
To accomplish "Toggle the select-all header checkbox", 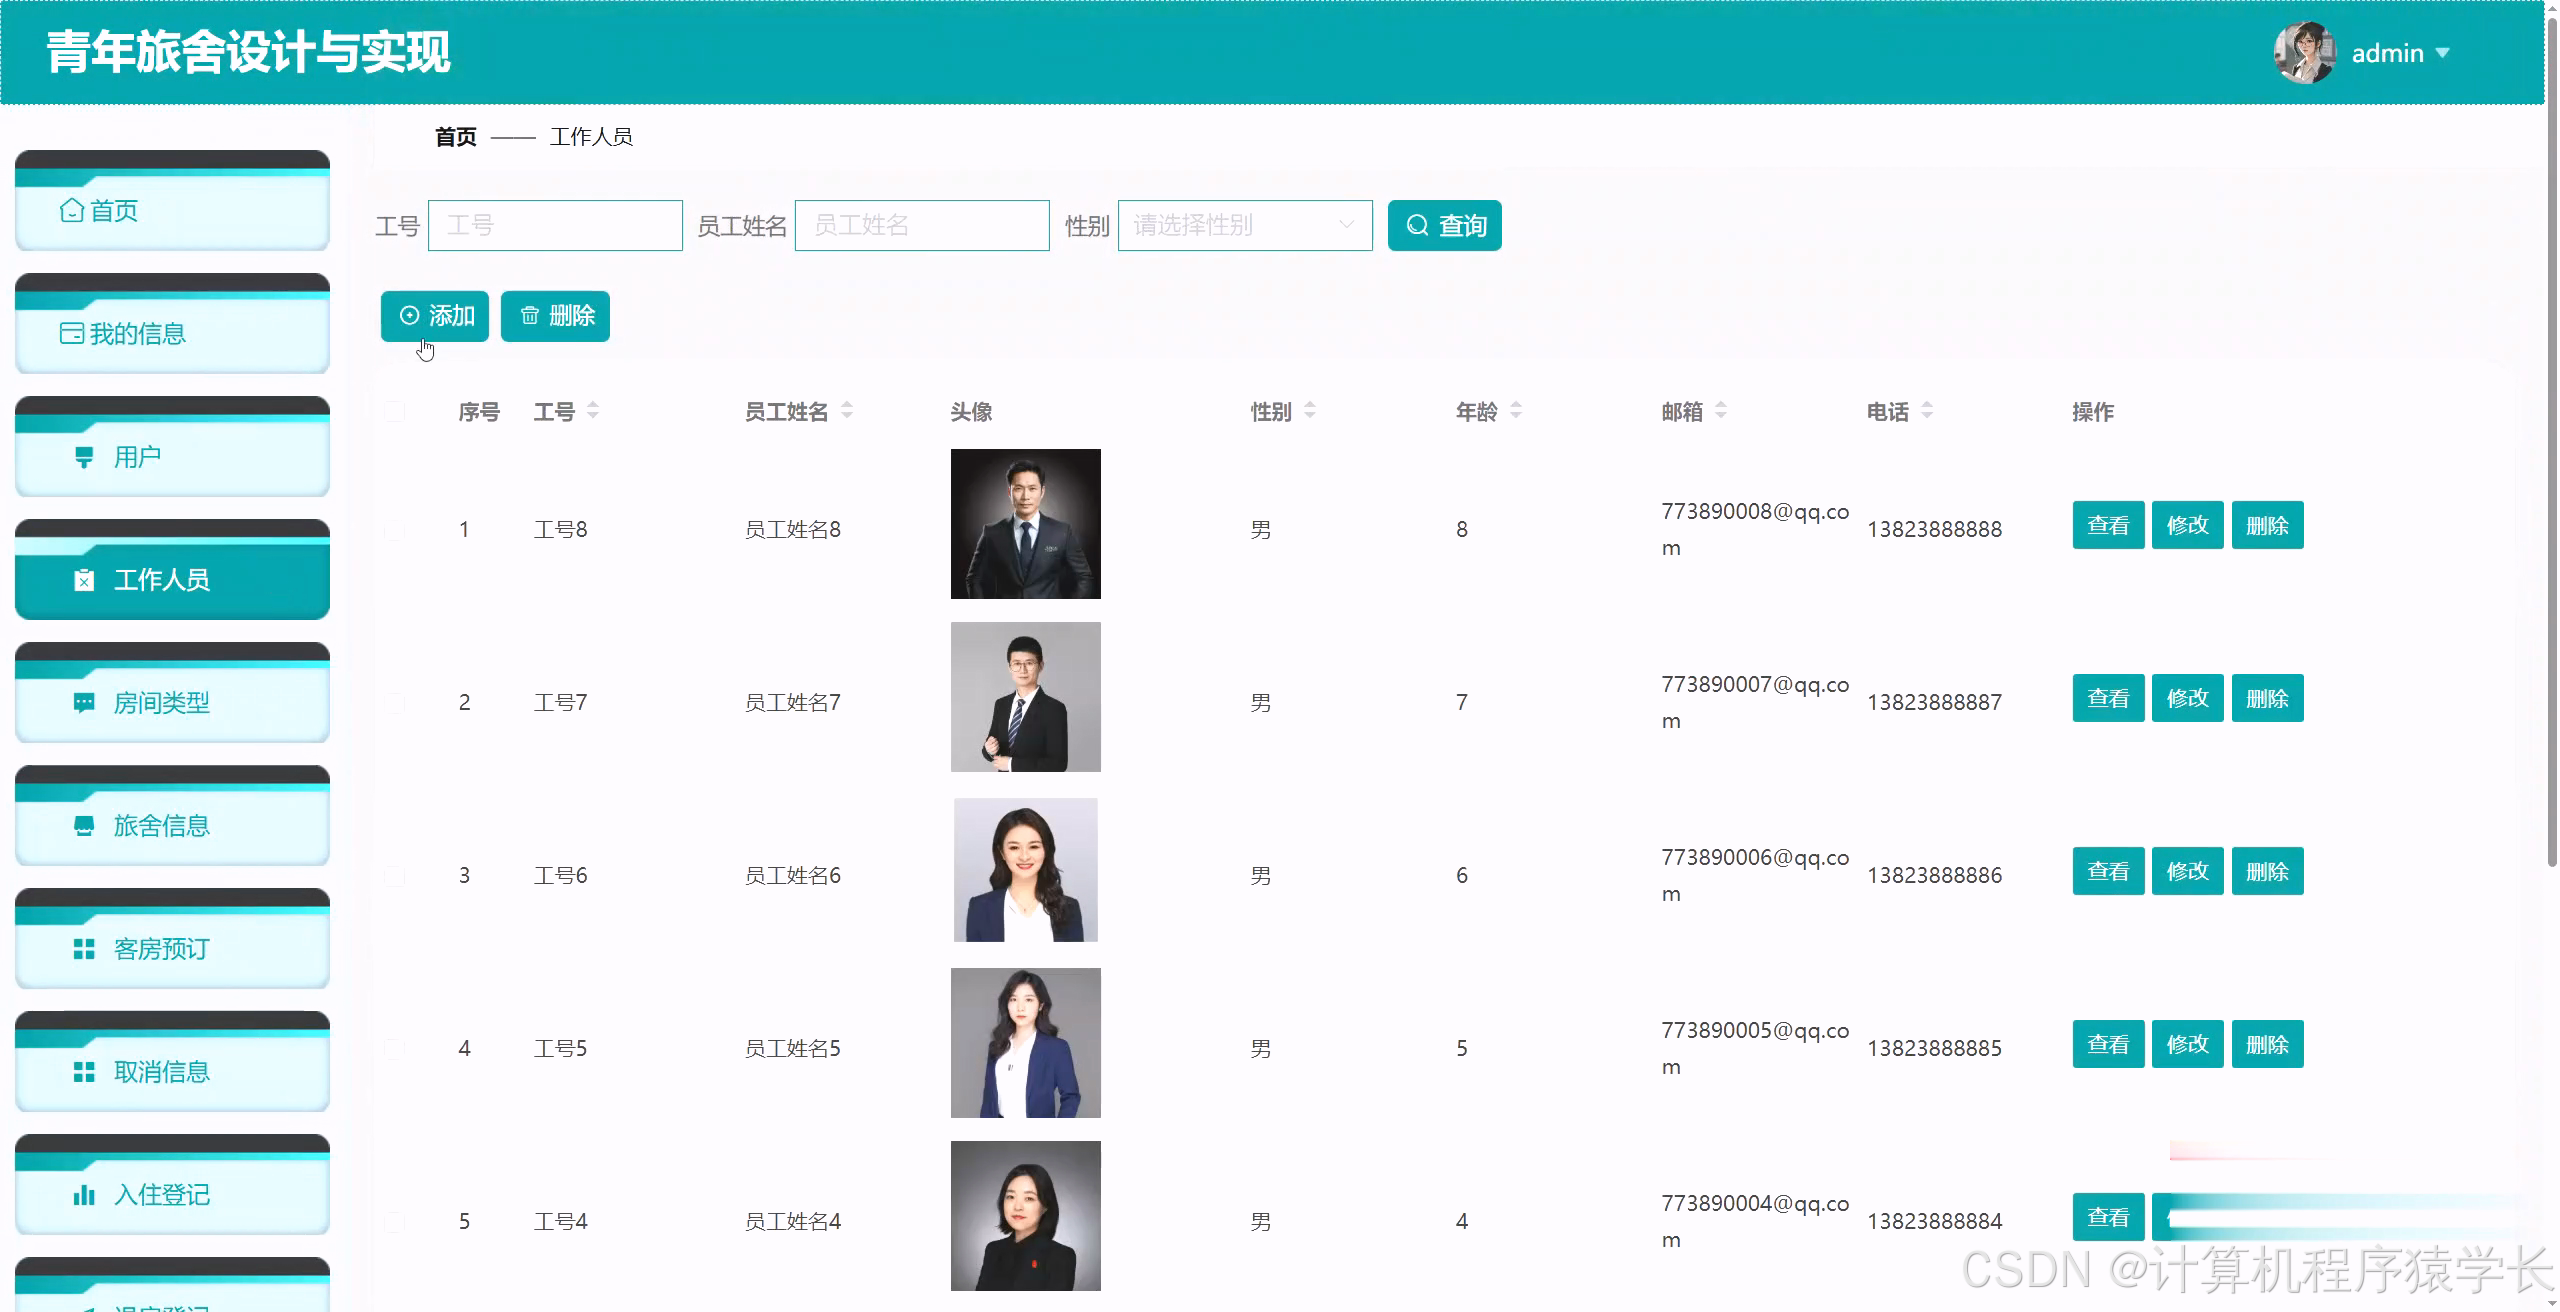I will pos(395,412).
